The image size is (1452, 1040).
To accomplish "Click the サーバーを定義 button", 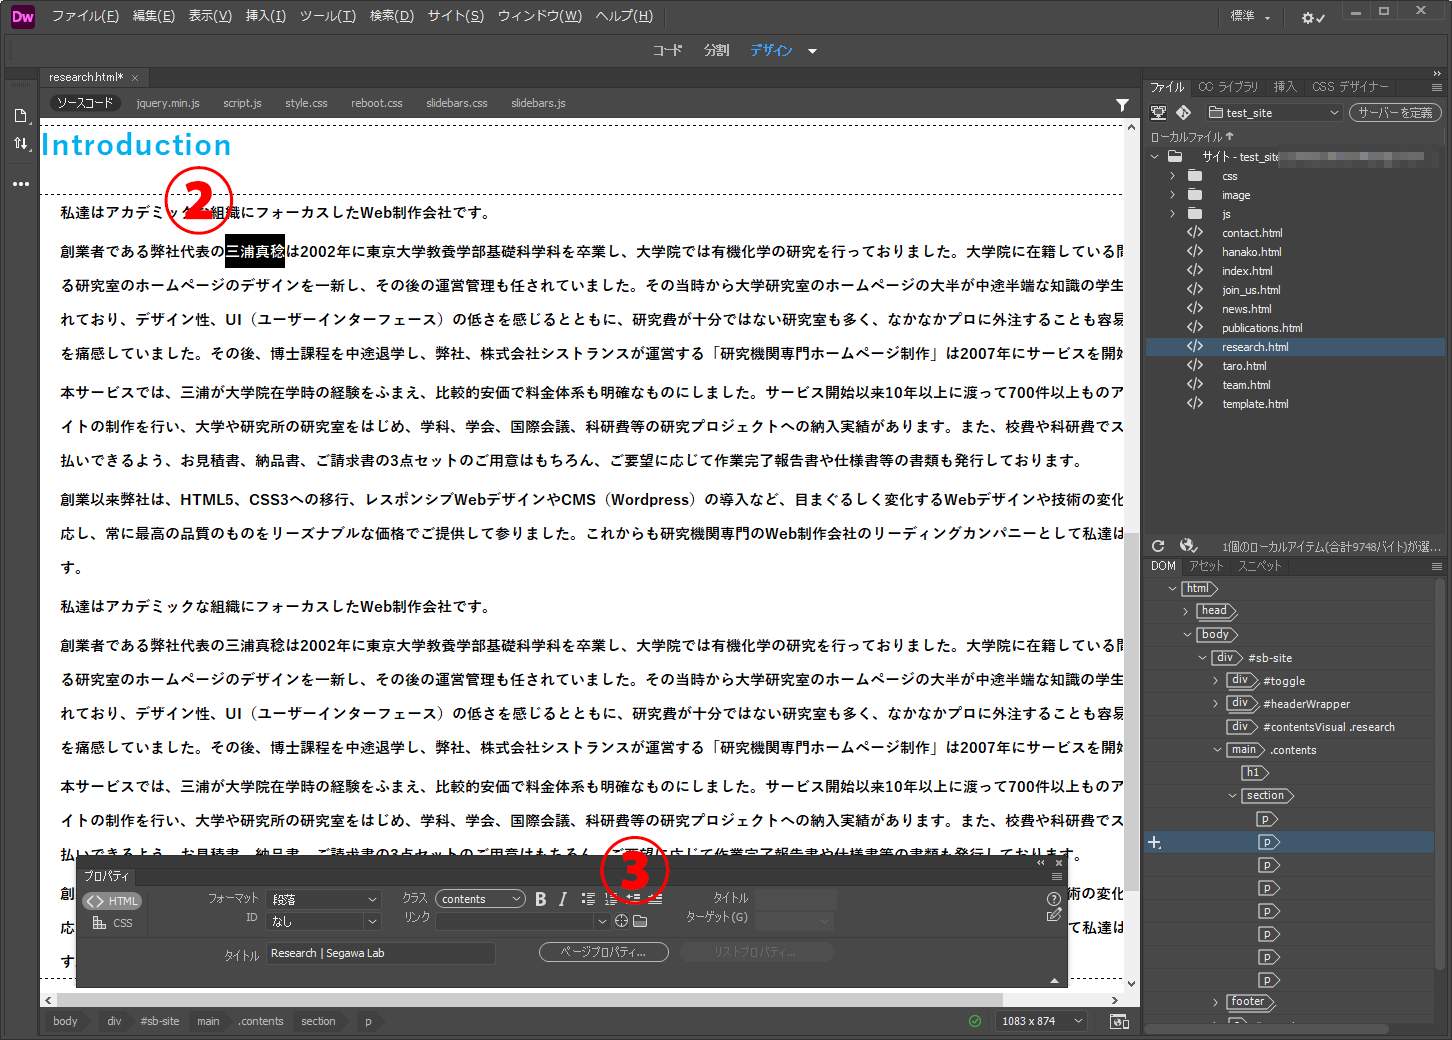I will pos(1395,113).
